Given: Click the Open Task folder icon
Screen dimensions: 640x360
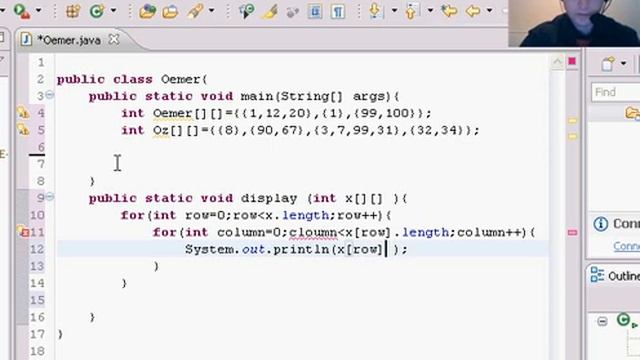Looking at the screenshot, I should point(170,11).
